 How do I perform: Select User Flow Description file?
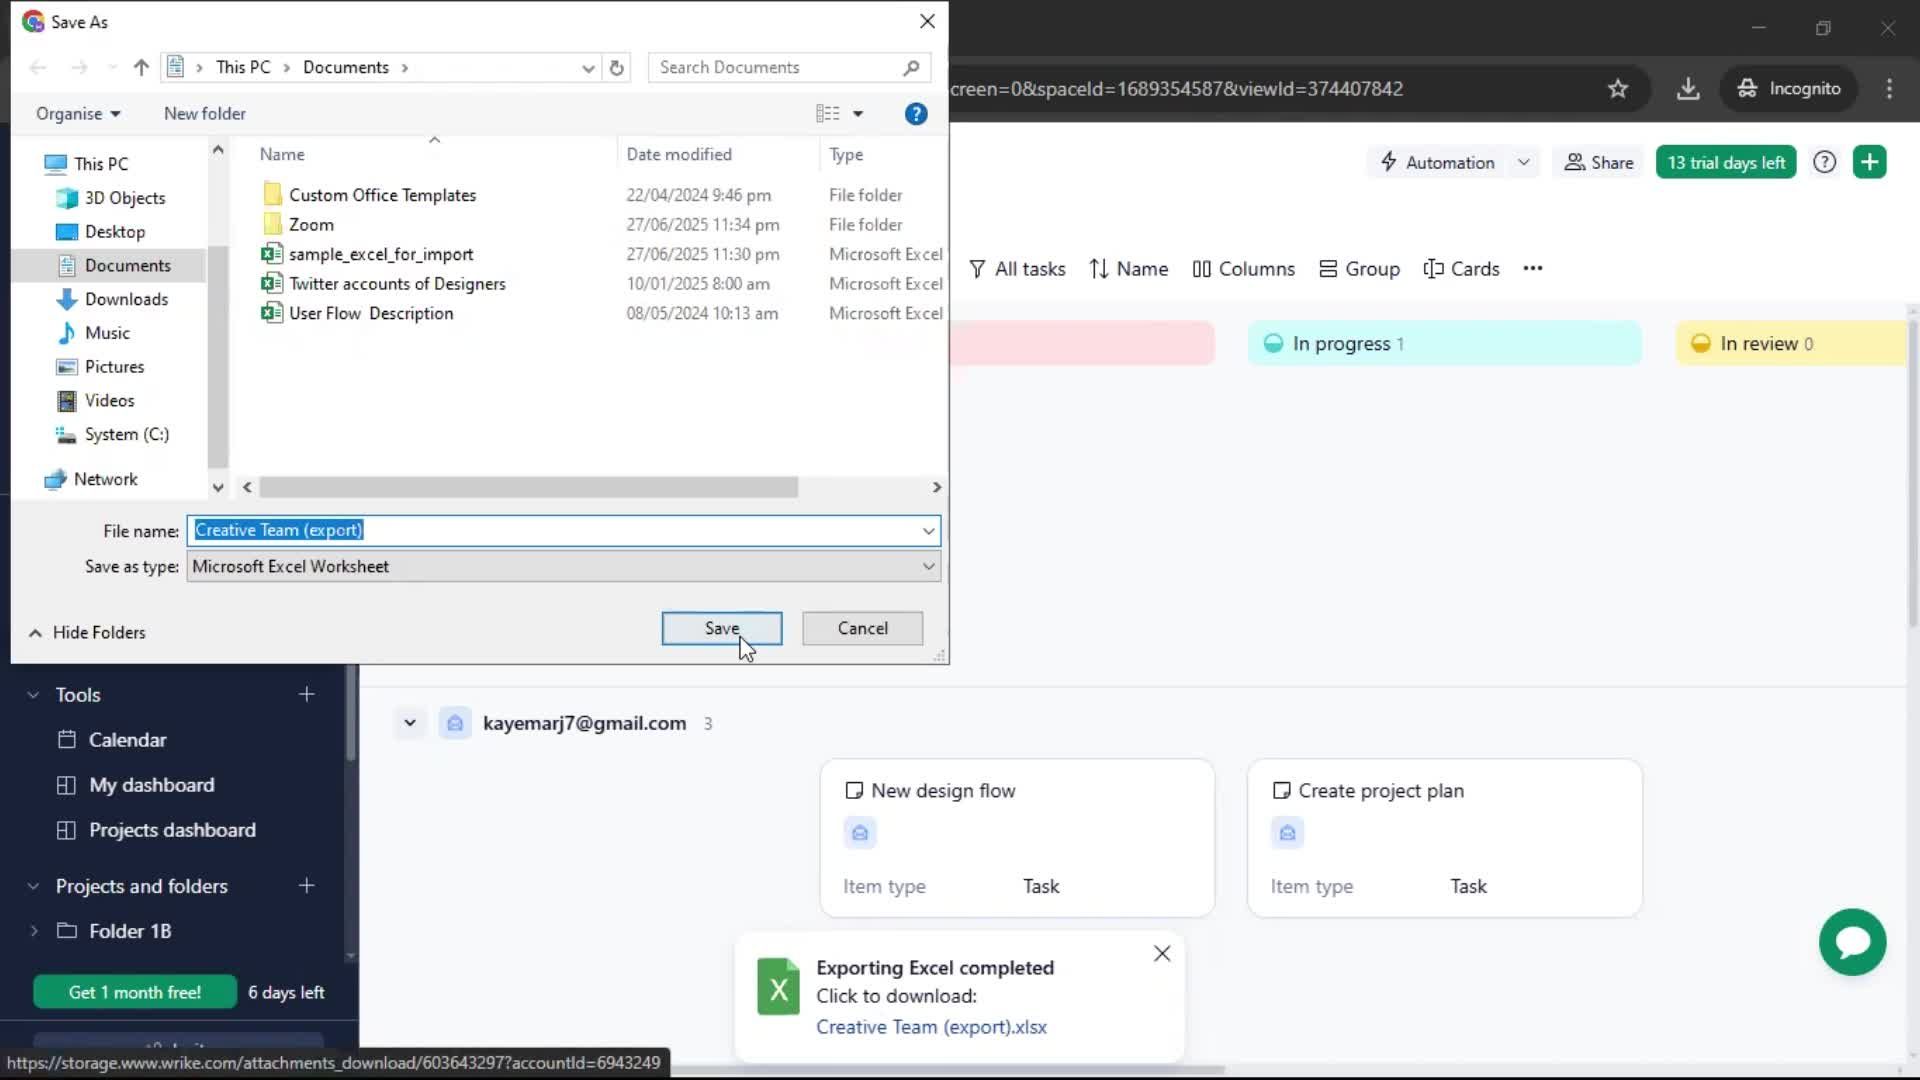pos(371,313)
